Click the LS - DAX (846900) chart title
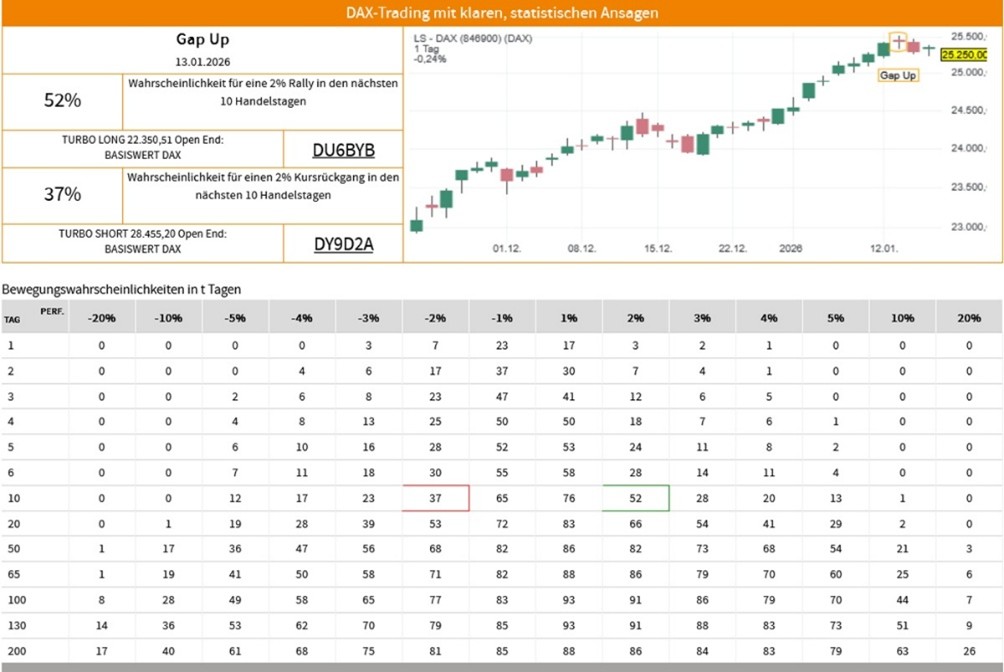The width and height of the screenshot is (1004, 672). (x=473, y=38)
